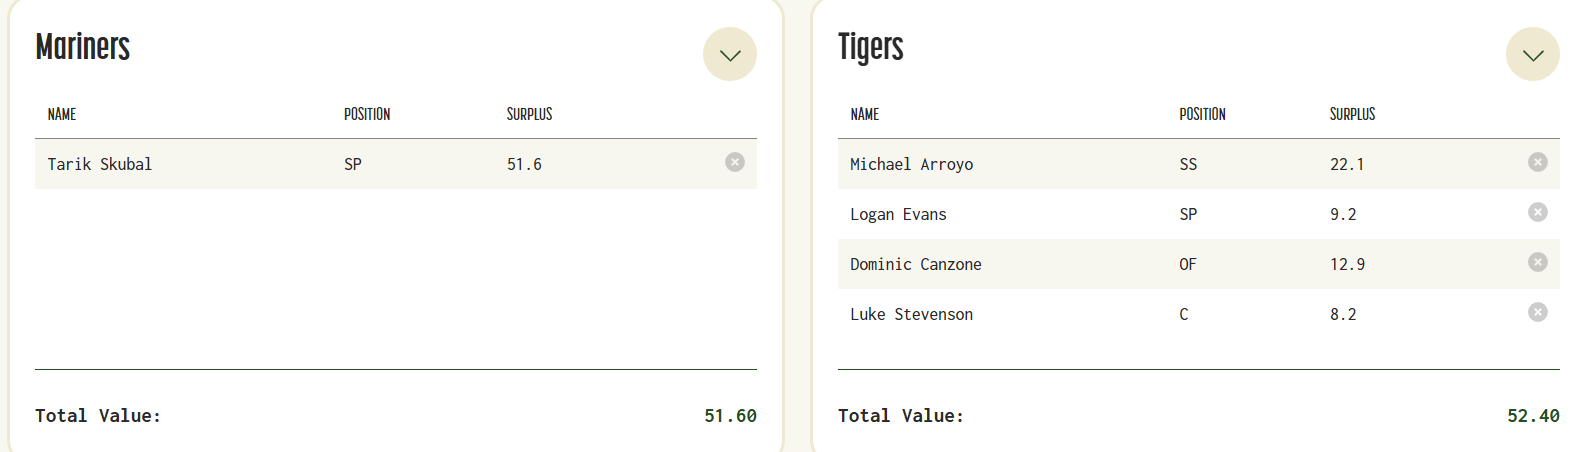The height and width of the screenshot is (452, 1574).
Task: Select the Michael Arroyo player name
Action: click(x=911, y=164)
